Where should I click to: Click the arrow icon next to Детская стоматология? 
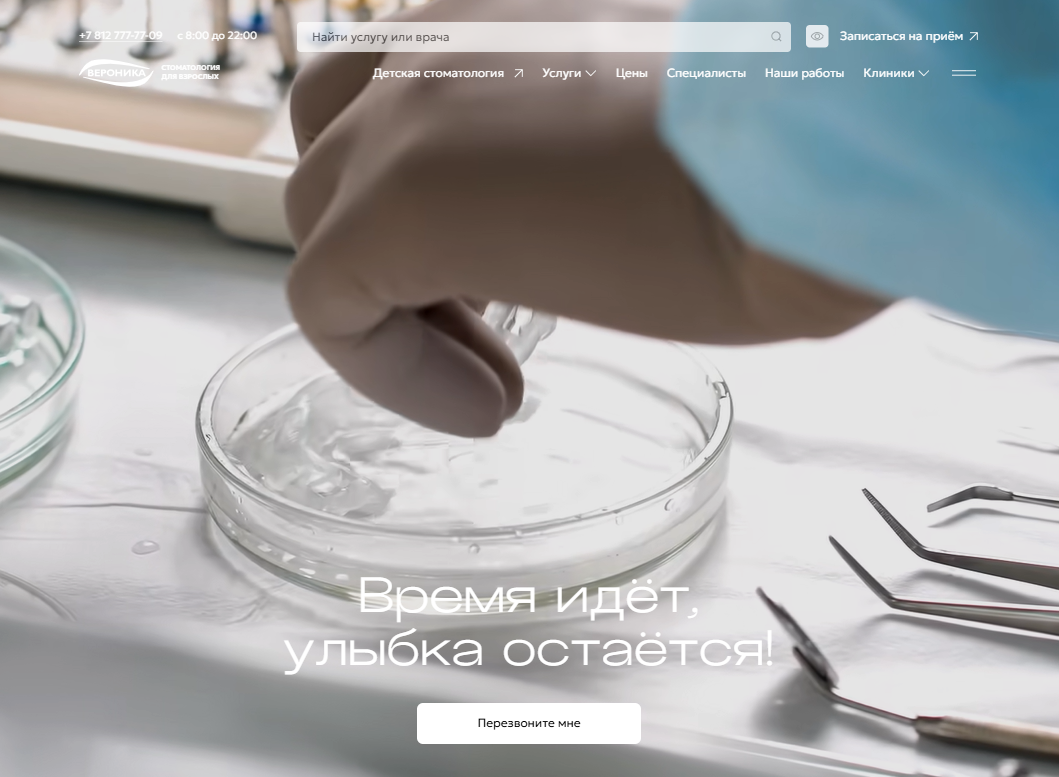pyautogui.click(x=518, y=73)
